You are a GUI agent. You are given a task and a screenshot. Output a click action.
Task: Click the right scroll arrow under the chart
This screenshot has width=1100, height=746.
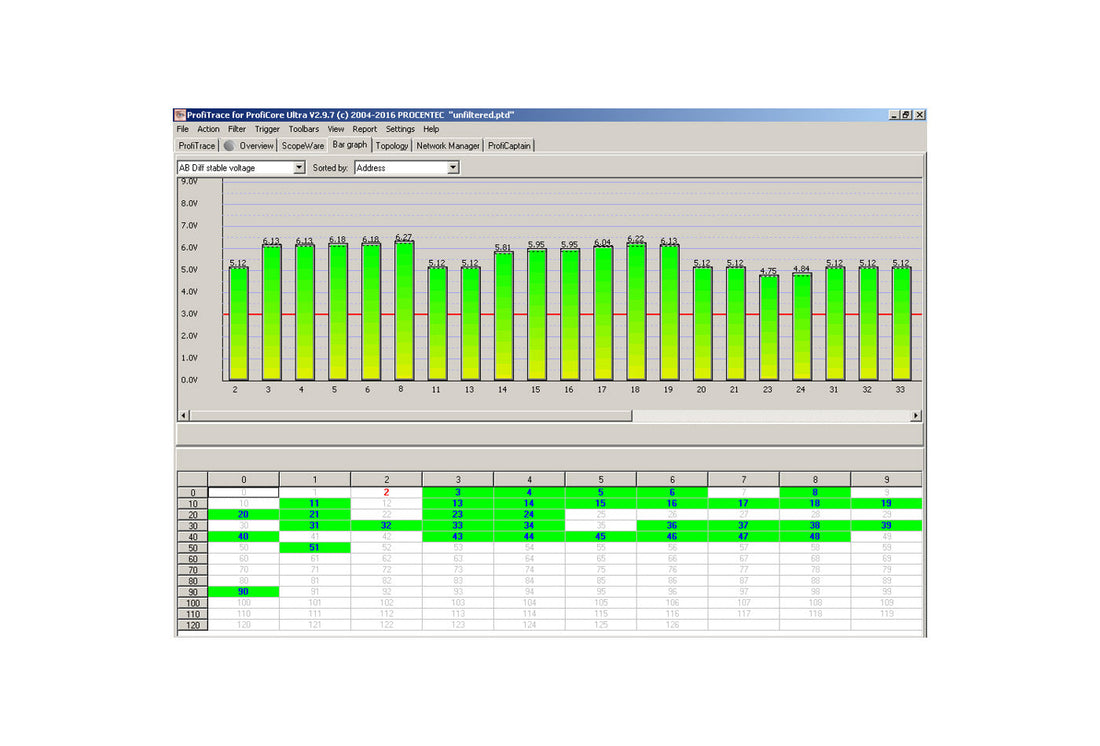click(x=916, y=415)
